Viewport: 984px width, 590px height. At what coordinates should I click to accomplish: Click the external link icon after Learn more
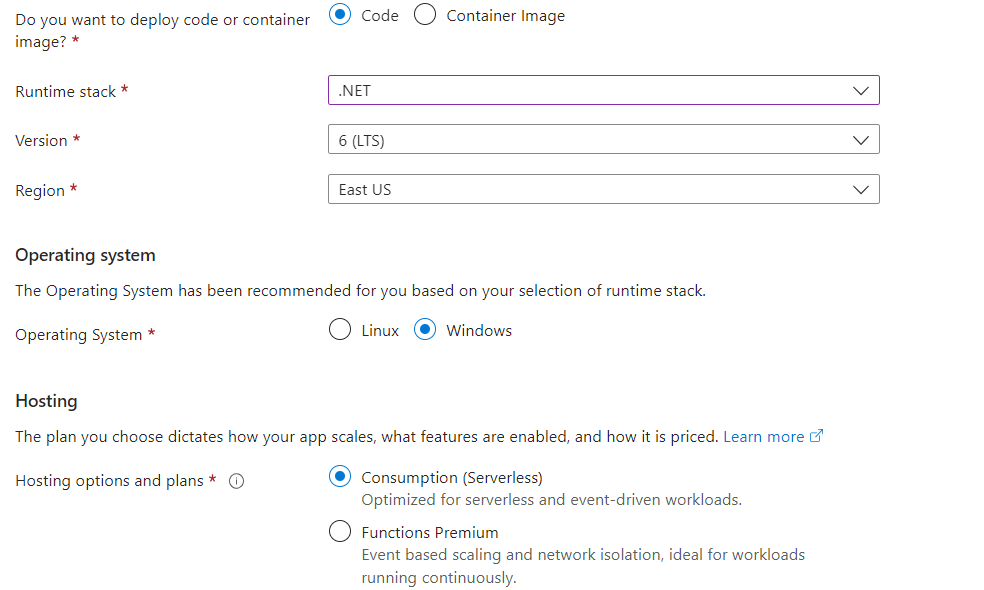pyautogui.click(x=816, y=436)
